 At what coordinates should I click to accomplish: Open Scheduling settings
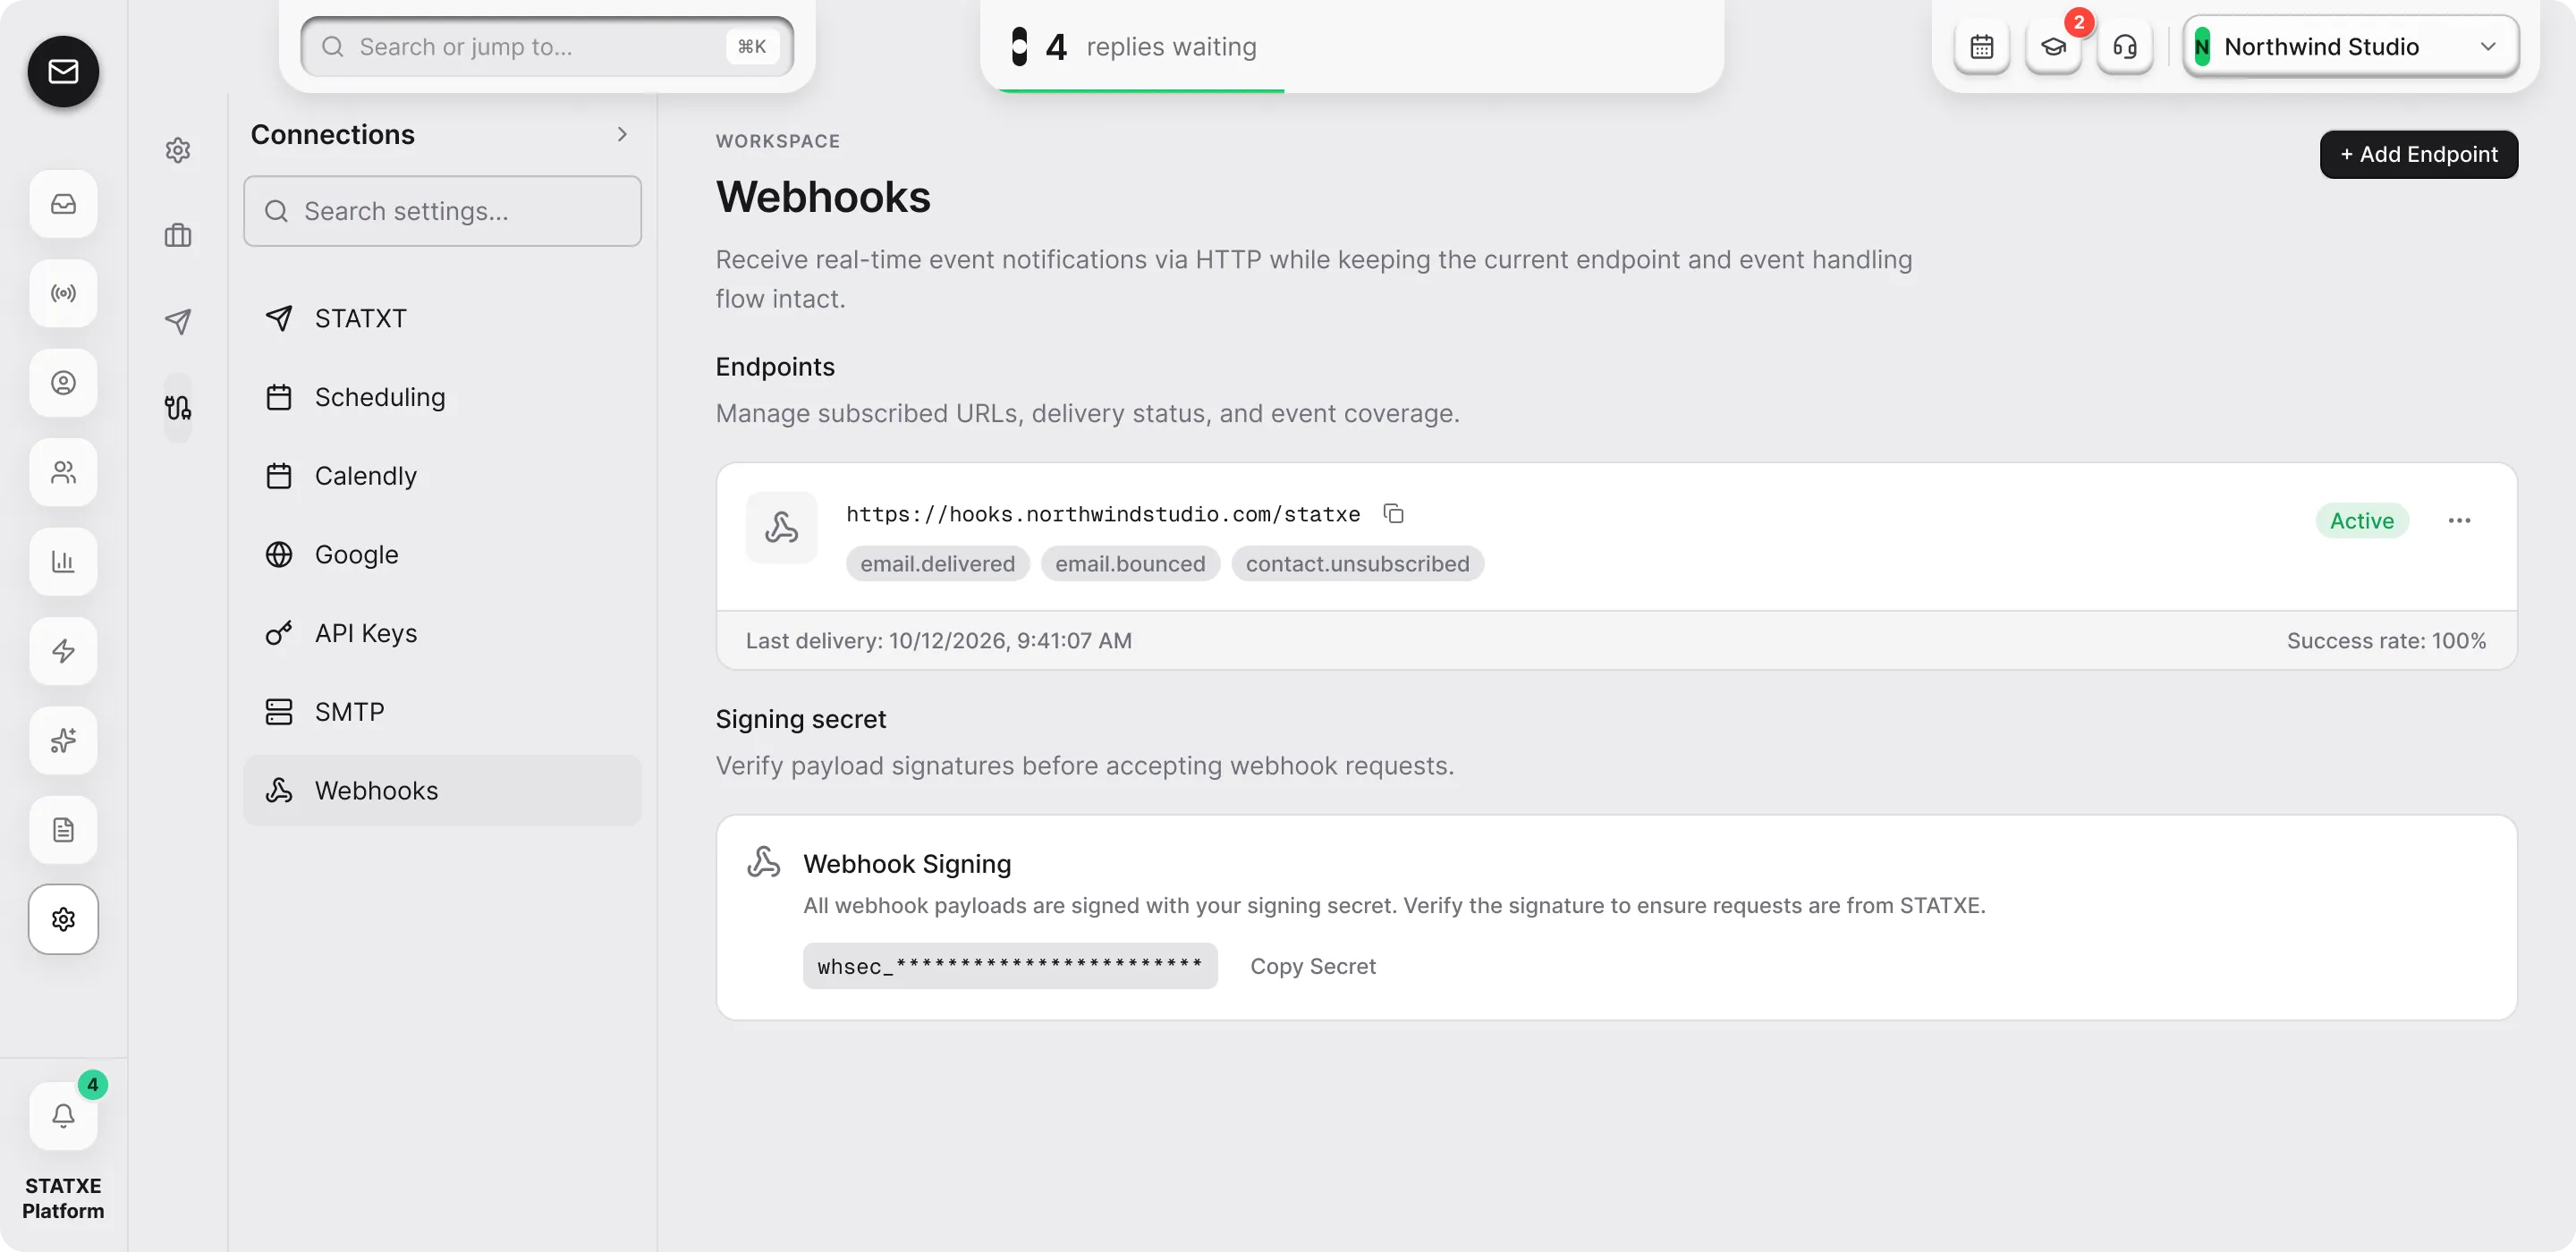click(442, 397)
